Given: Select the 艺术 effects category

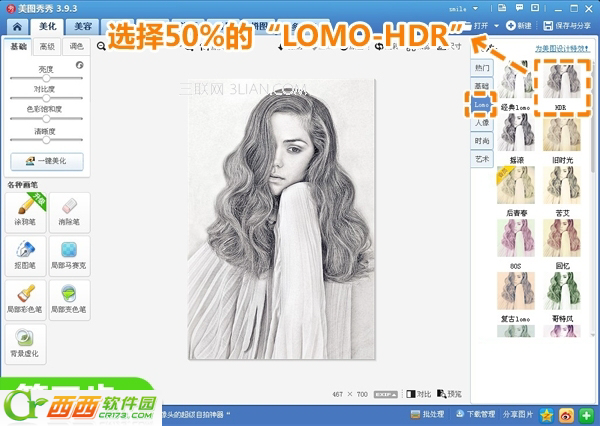Looking at the screenshot, I should pos(482,159).
